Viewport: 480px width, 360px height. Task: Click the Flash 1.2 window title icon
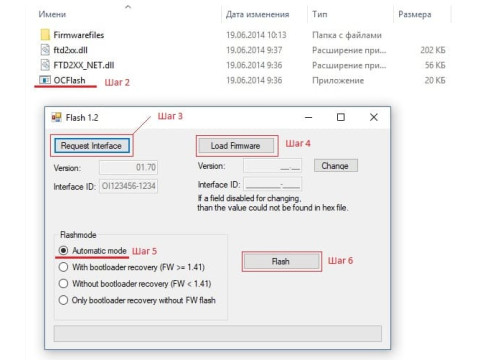[56, 117]
